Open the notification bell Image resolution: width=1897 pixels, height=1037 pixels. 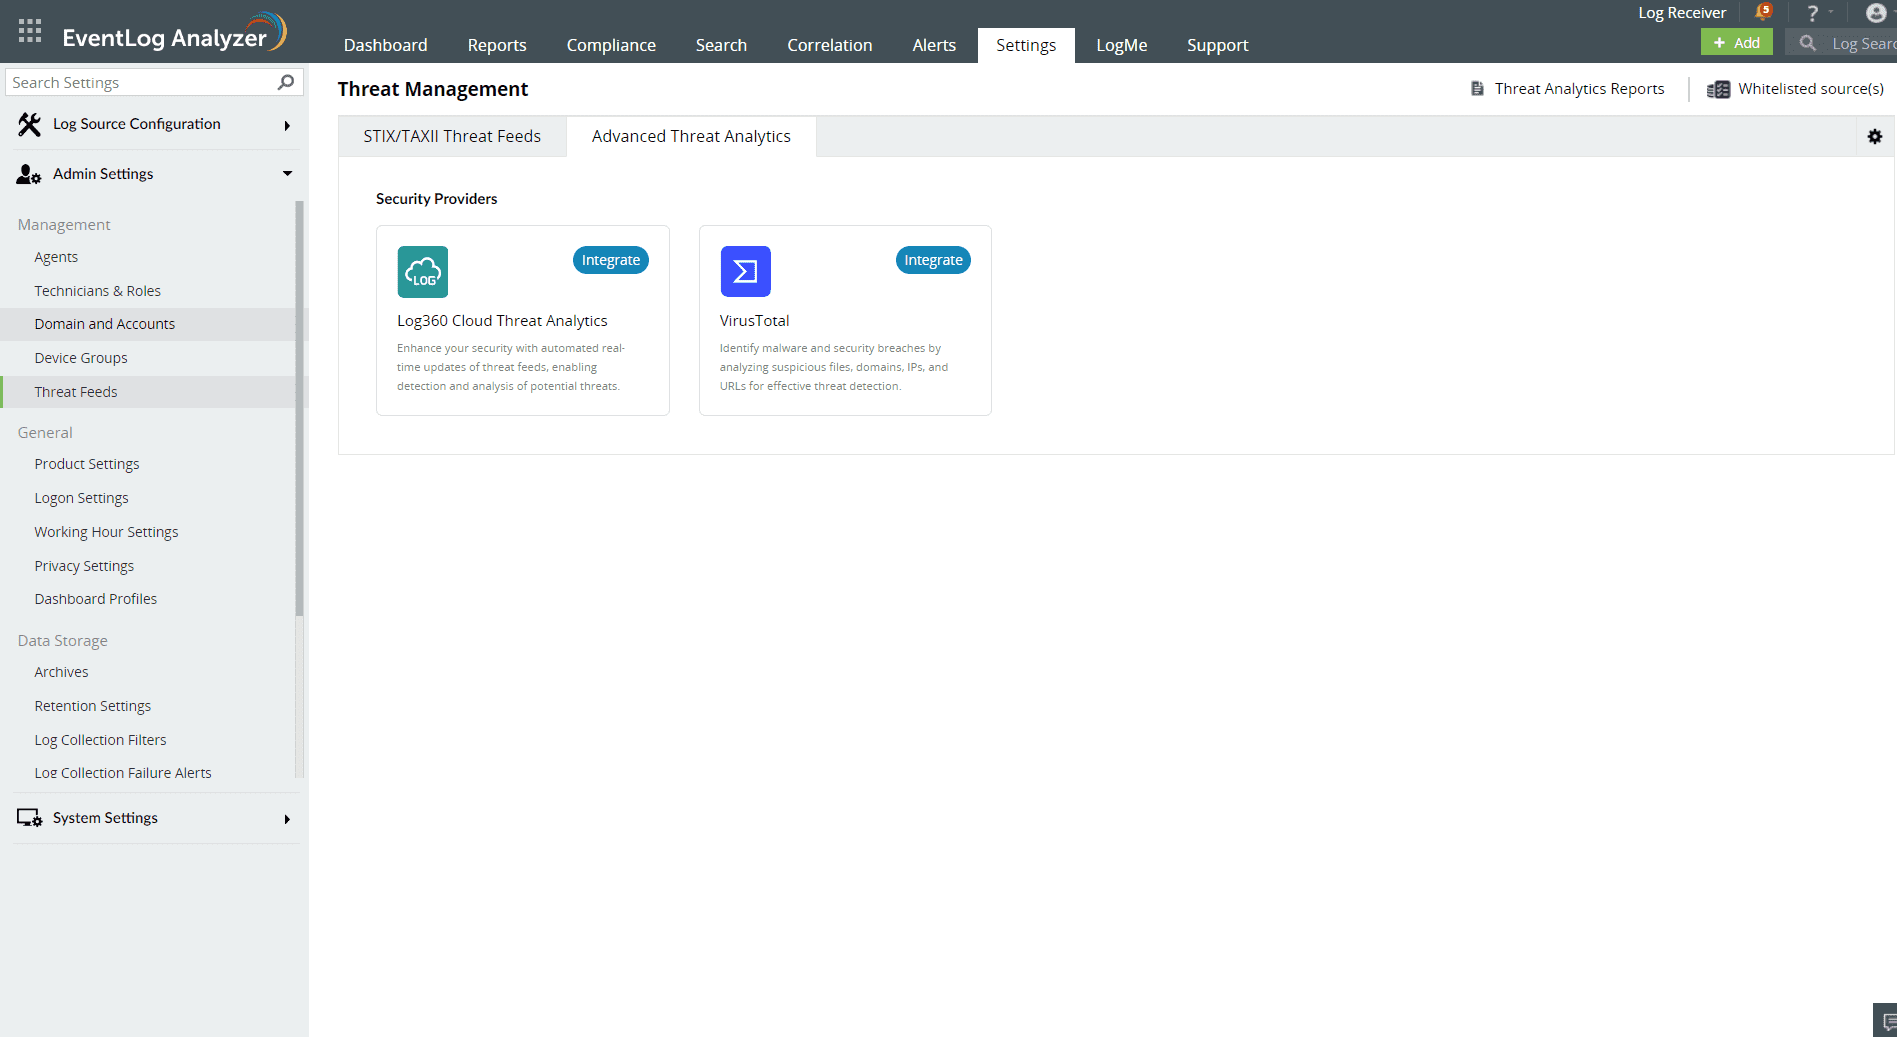[x=1764, y=12]
